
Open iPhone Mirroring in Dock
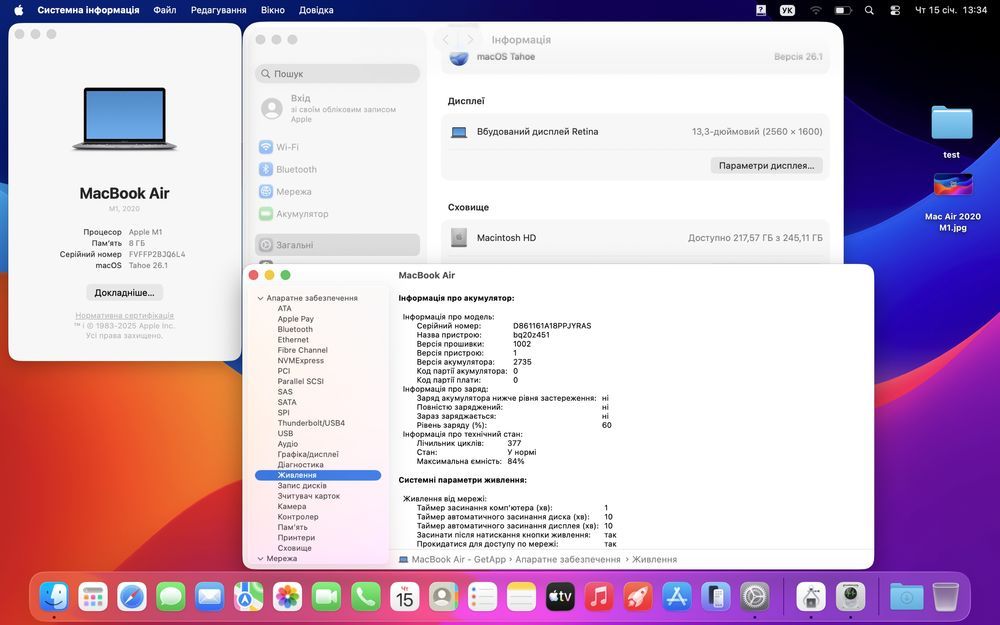[716, 597]
